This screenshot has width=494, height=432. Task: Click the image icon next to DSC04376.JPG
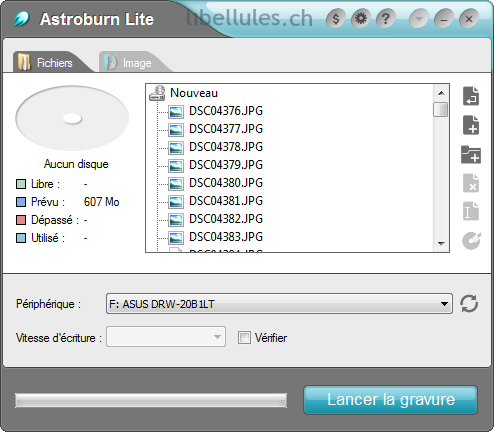tap(176, 112)
